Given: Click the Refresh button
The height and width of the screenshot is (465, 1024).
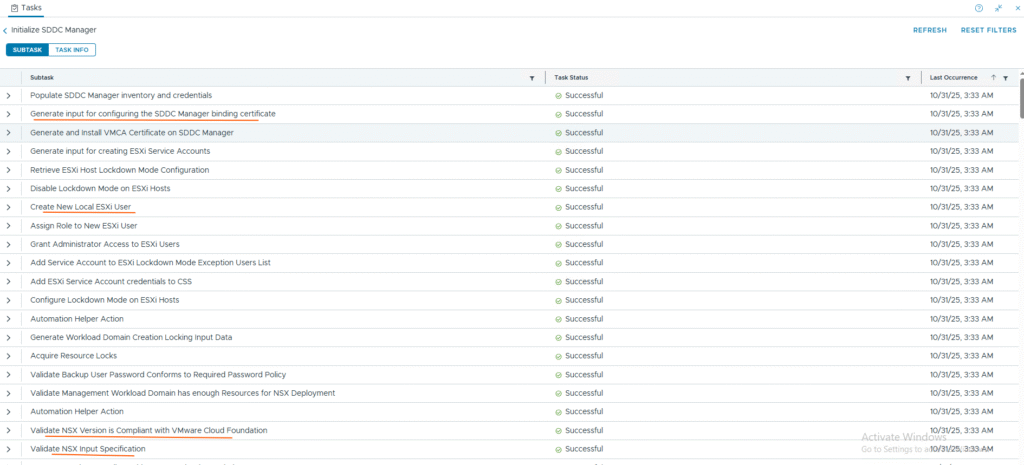Looking at the screenshot, I should click(x=929, y=30).
